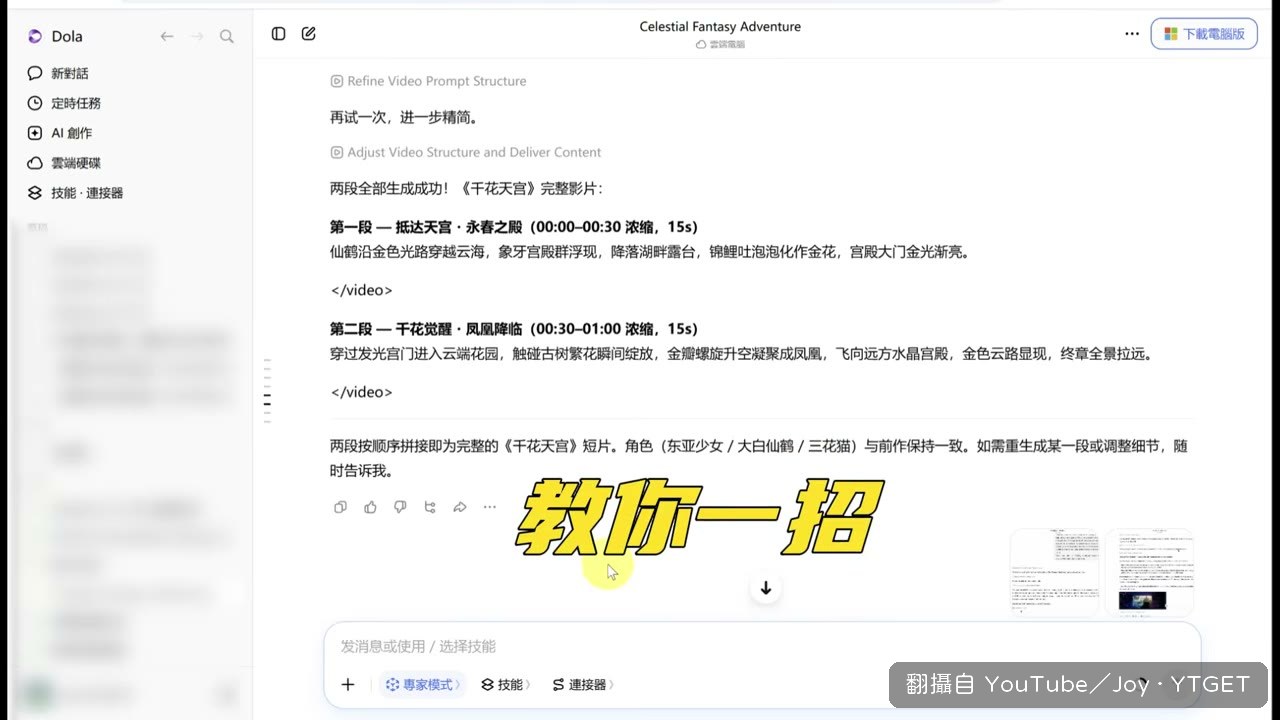Like the response with thumbs up
This screenshot has width=1280, height=720.
click(x=370, y=507)
